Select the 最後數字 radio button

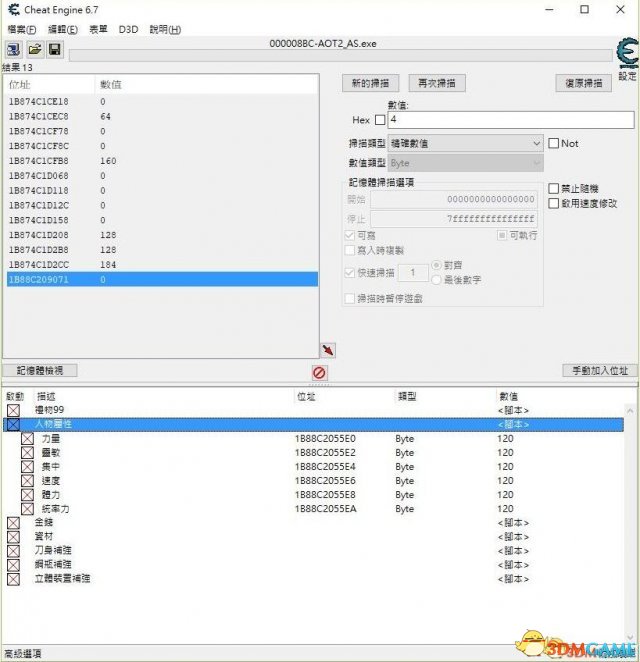pos(437,279)
